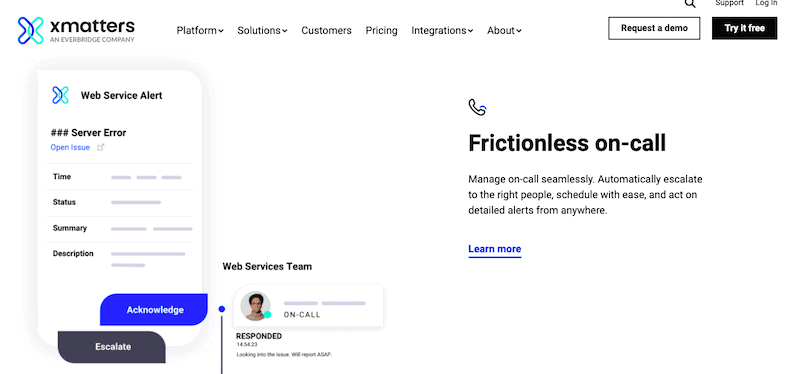Click the Request a demo button
800x374 pixels.
(x=654, y=28)
